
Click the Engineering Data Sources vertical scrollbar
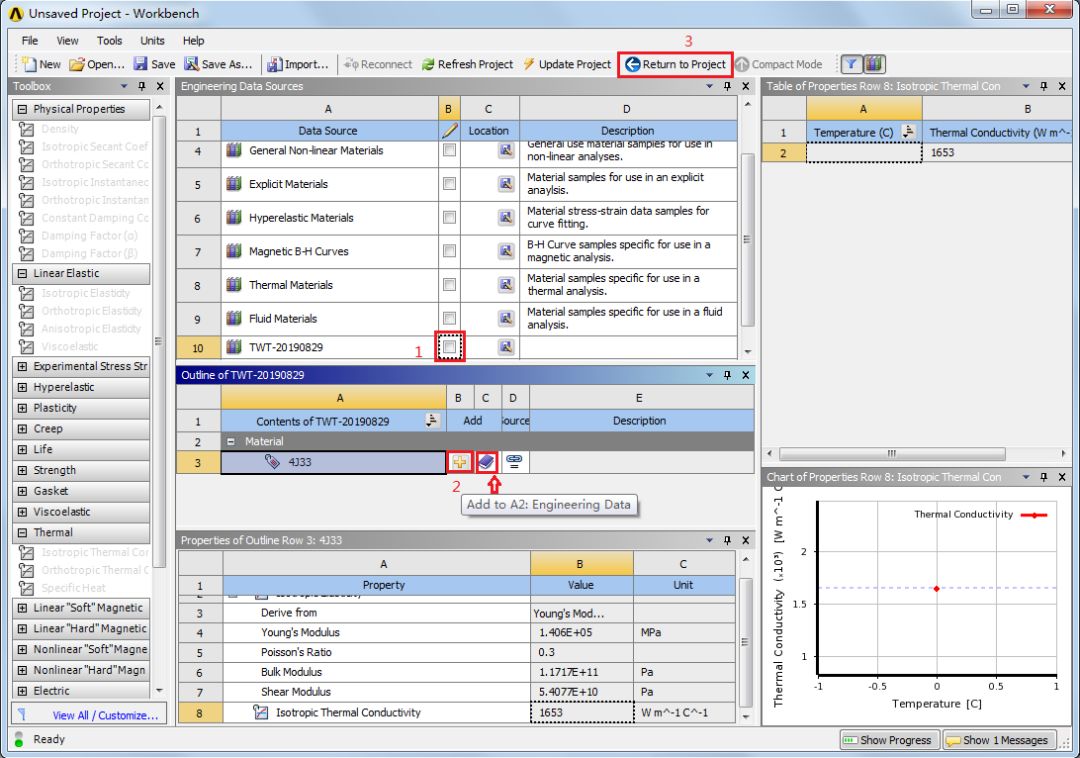747,239
